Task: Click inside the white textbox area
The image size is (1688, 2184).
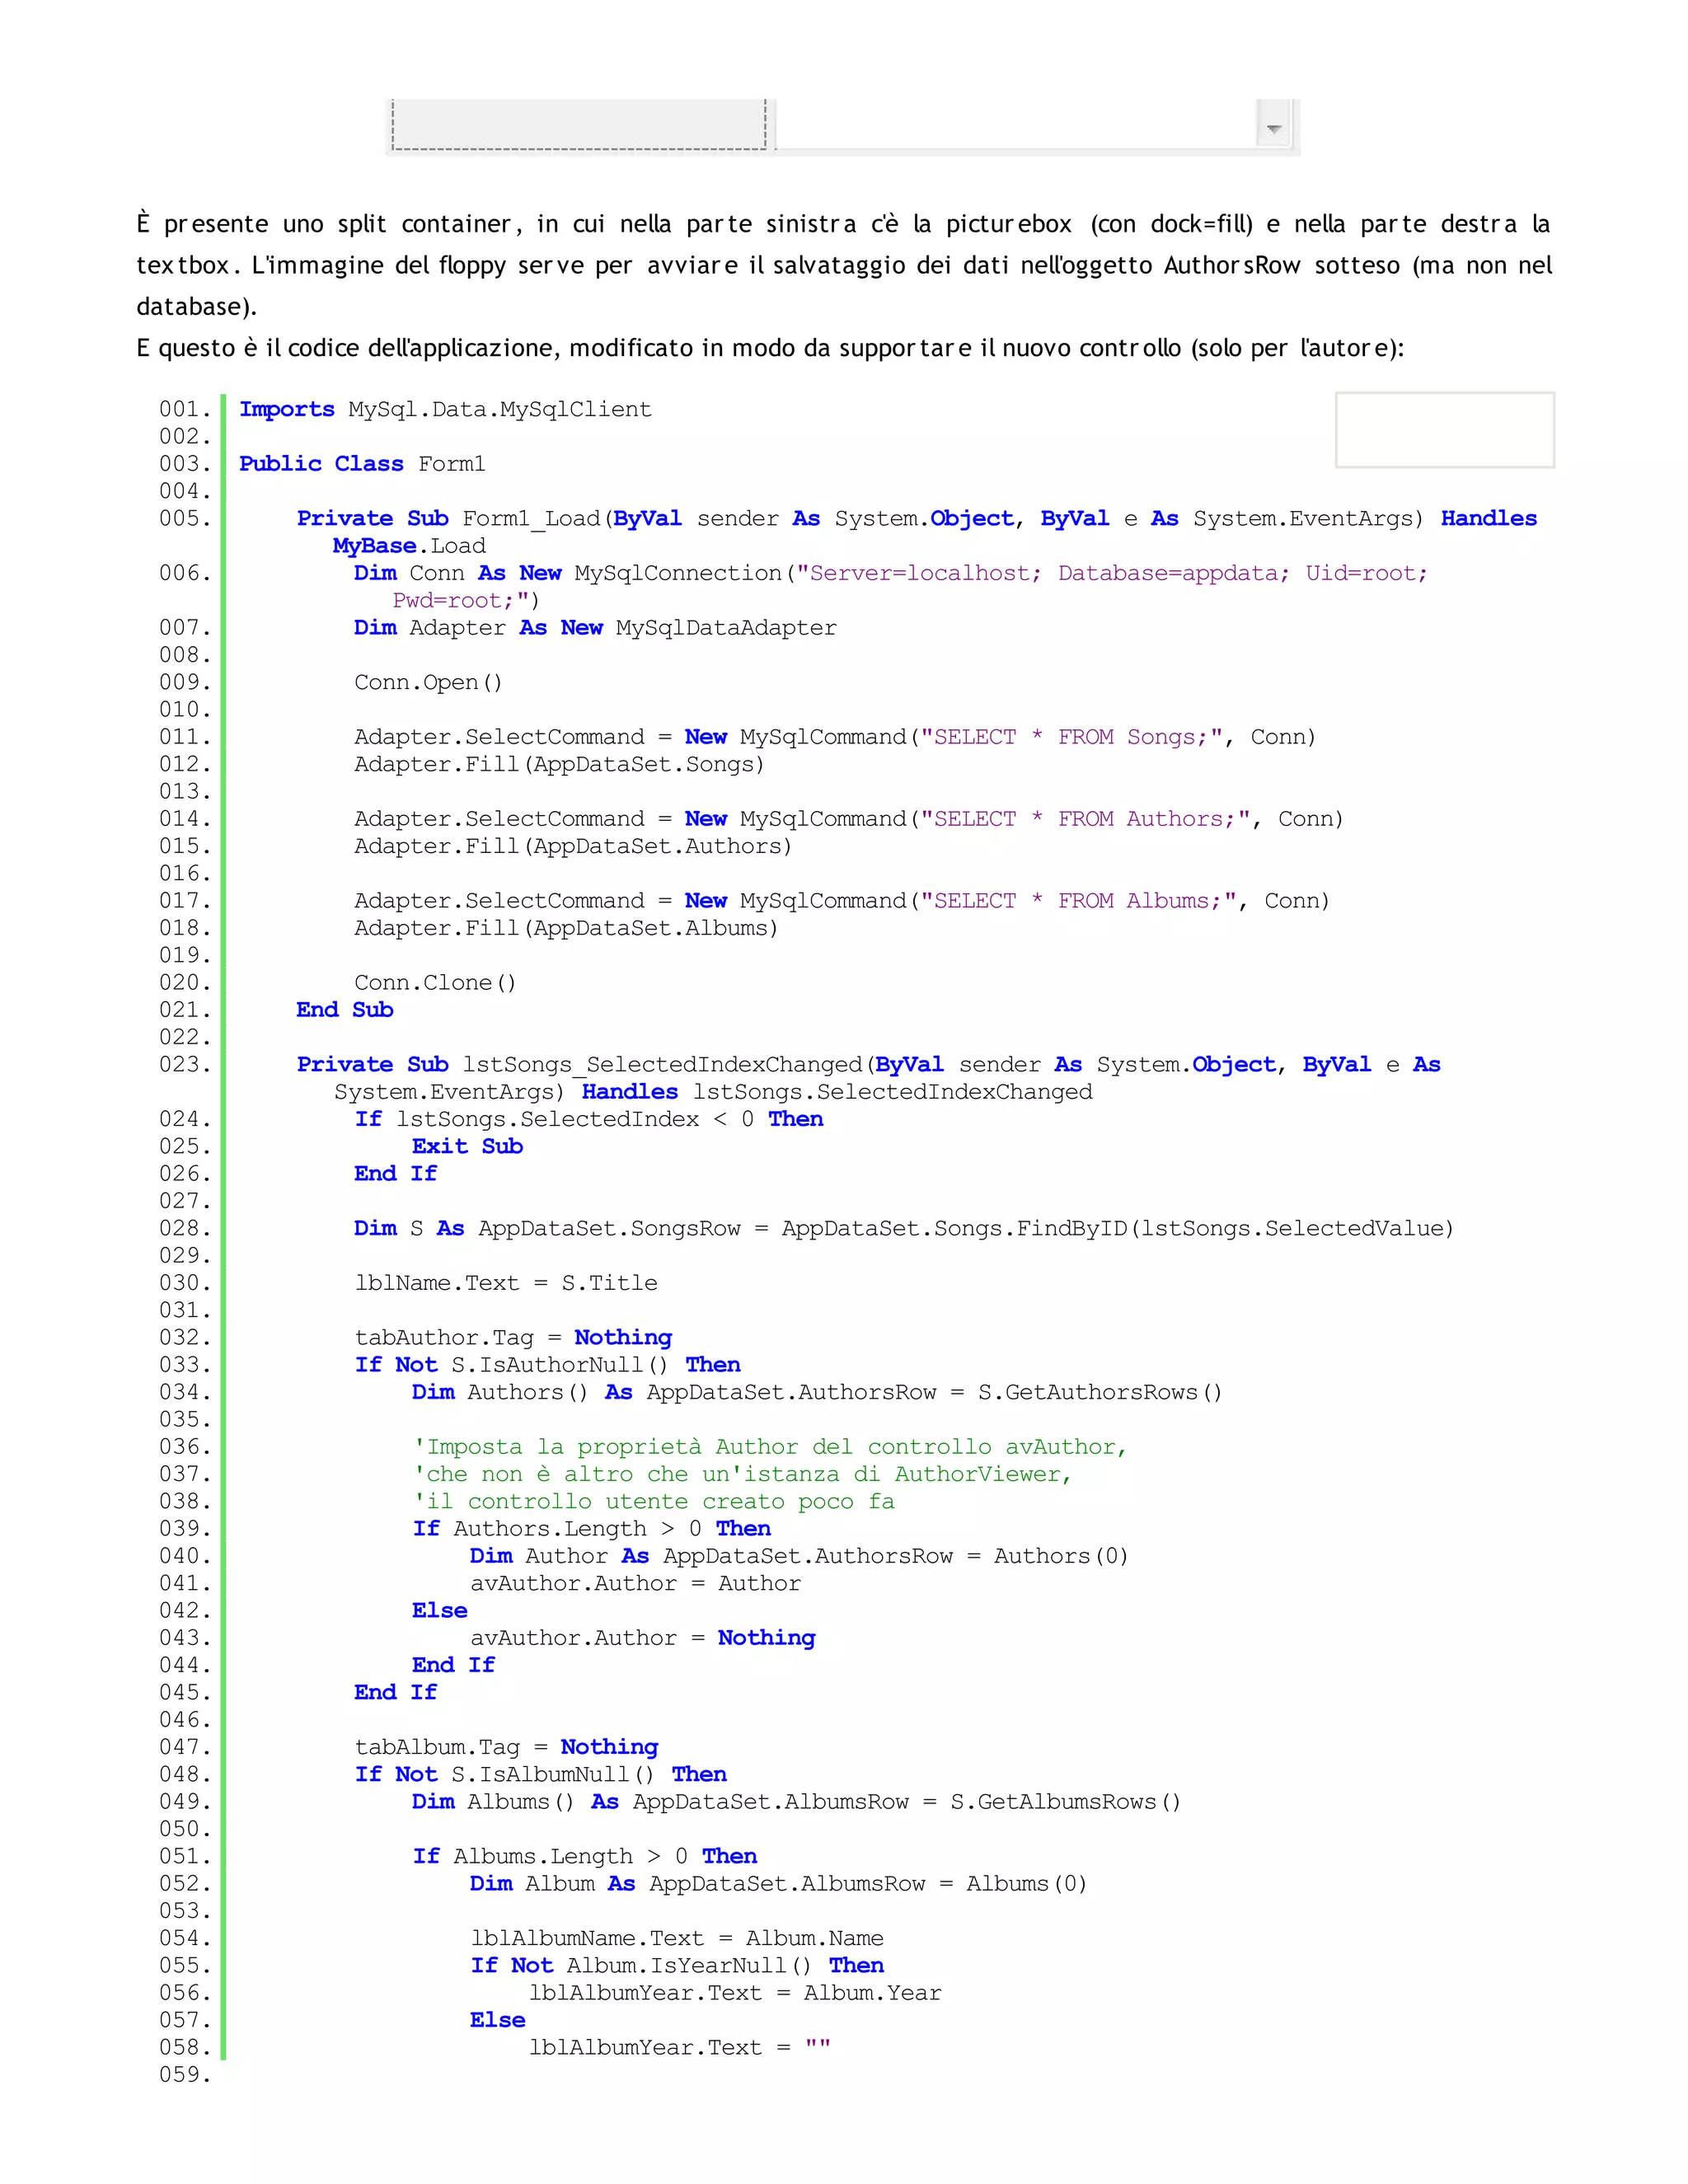Action: (1015, 122)
